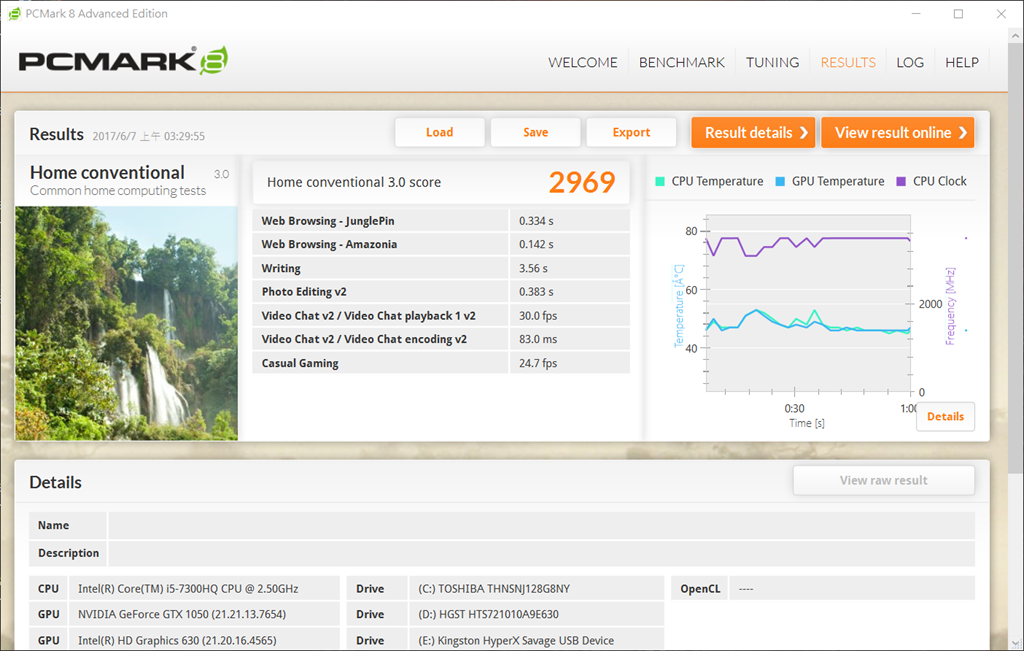Click the waterfall thumbnail image

click(x=126, y=323)
